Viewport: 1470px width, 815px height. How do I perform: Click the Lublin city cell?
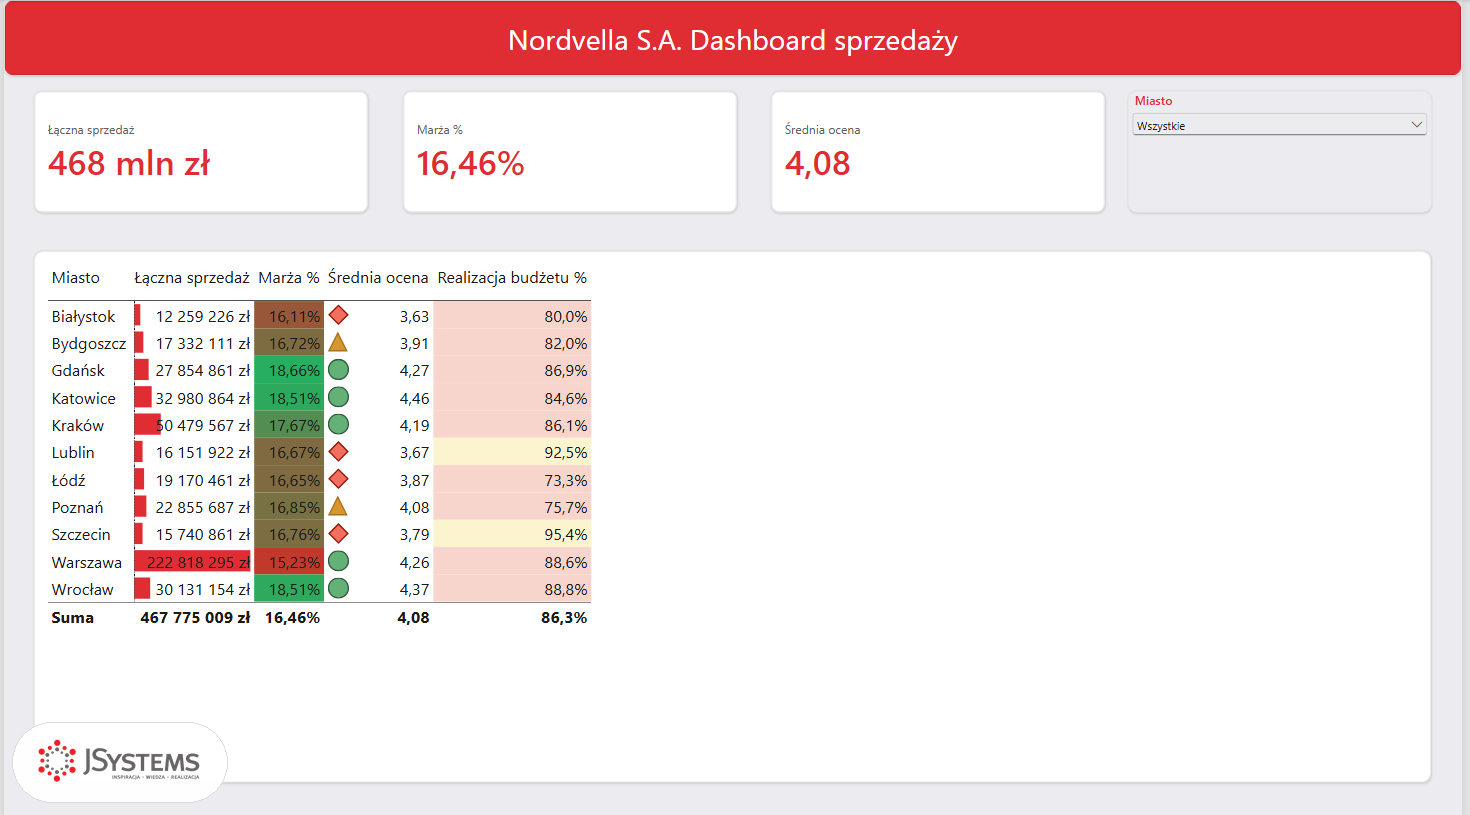tap(73, 452)
